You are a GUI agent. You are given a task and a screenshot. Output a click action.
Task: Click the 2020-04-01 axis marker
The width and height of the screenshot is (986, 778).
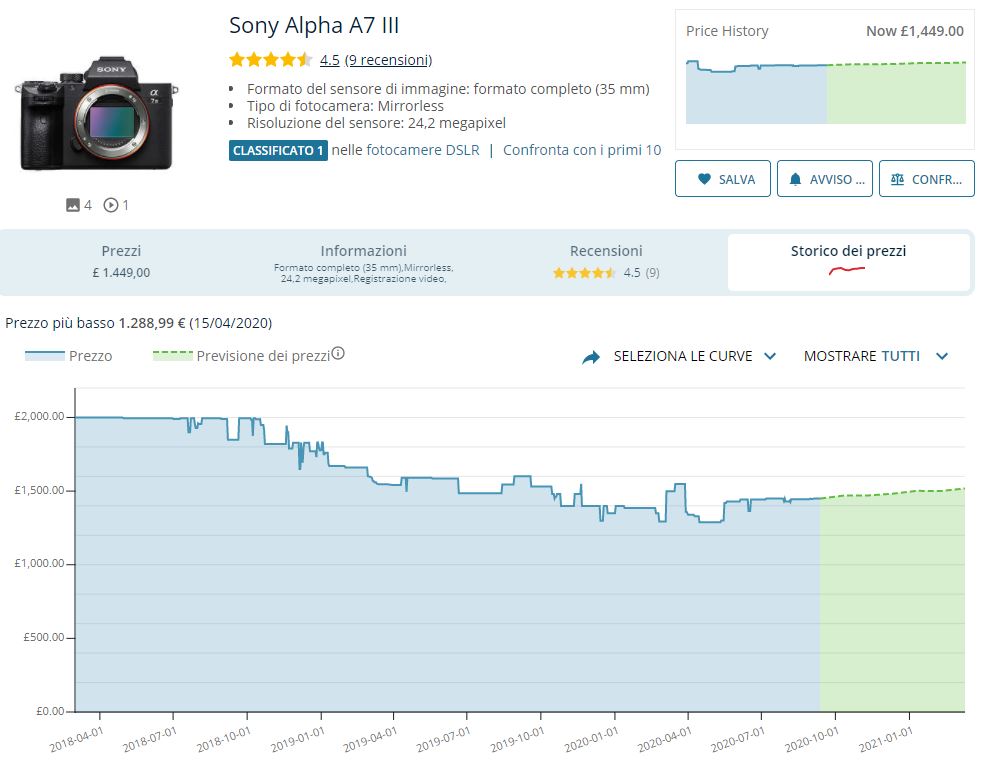click(x=665, y=740)
